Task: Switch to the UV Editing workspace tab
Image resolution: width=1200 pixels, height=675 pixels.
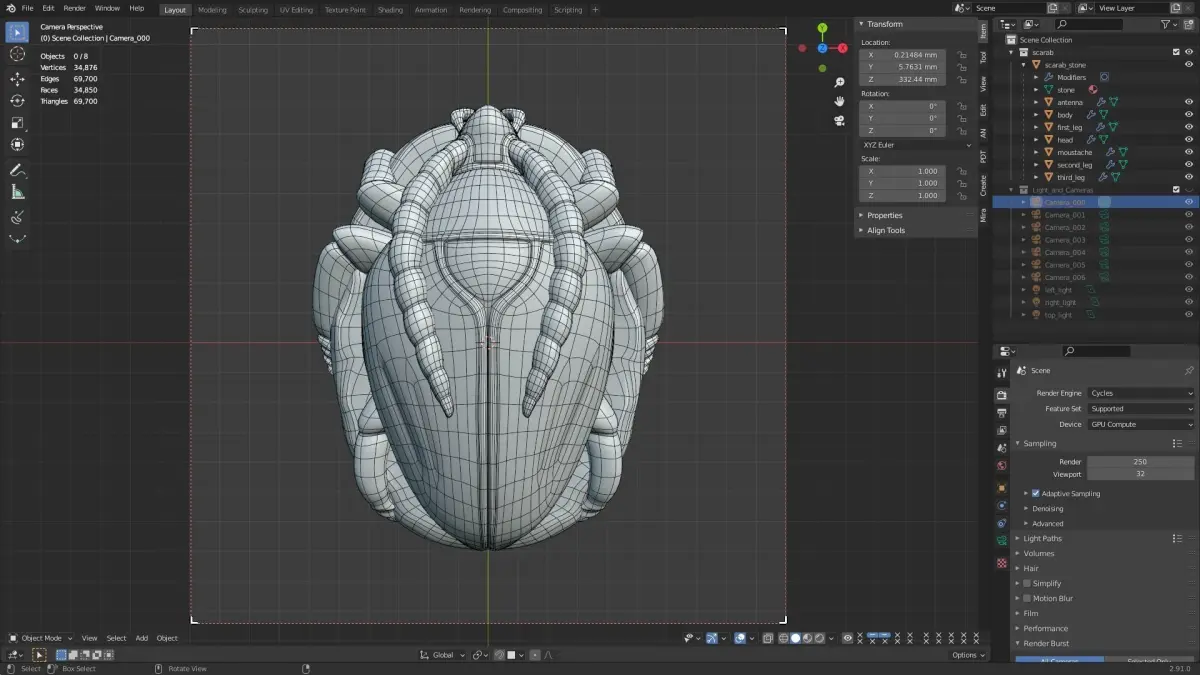Action: [x=296, y=10]
